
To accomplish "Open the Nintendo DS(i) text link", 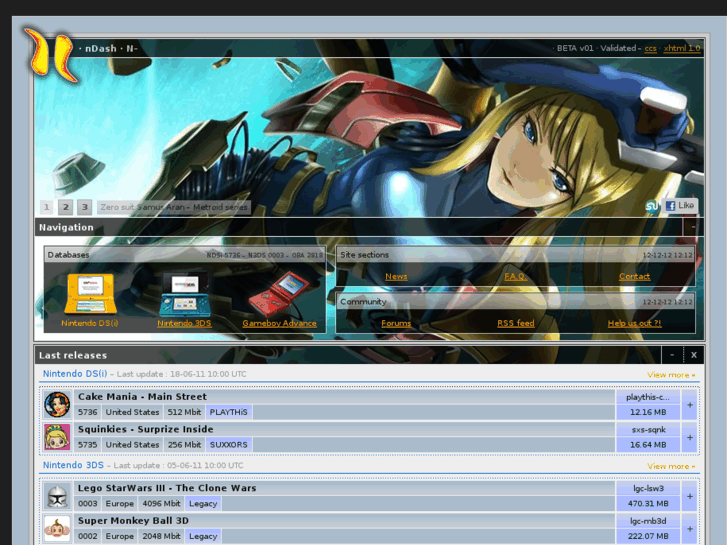I will [x=90, y=323].
